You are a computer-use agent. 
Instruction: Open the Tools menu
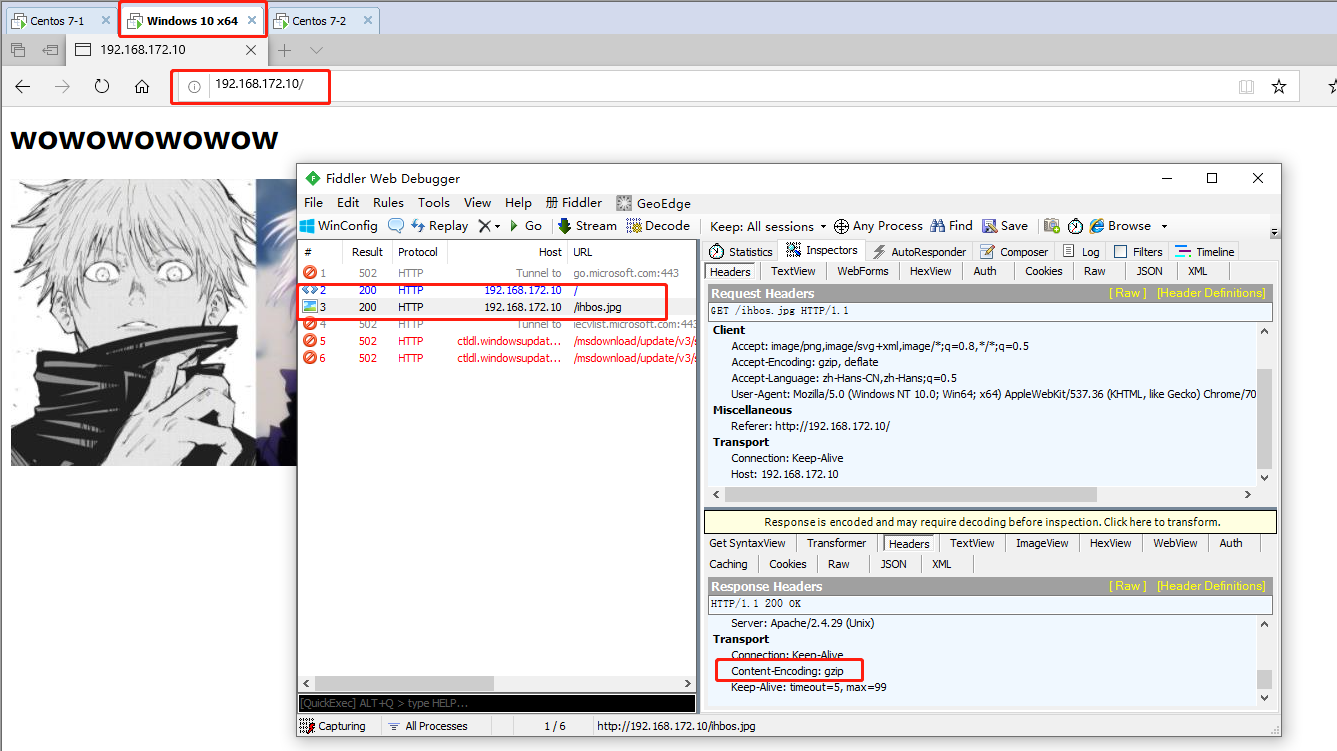tap(433, 202)
